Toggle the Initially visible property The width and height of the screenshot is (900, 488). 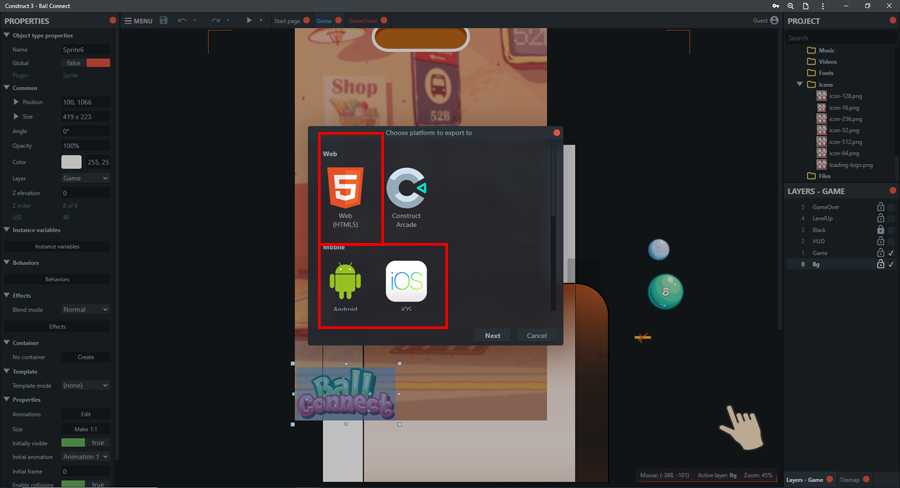click(x=85, y=443)
